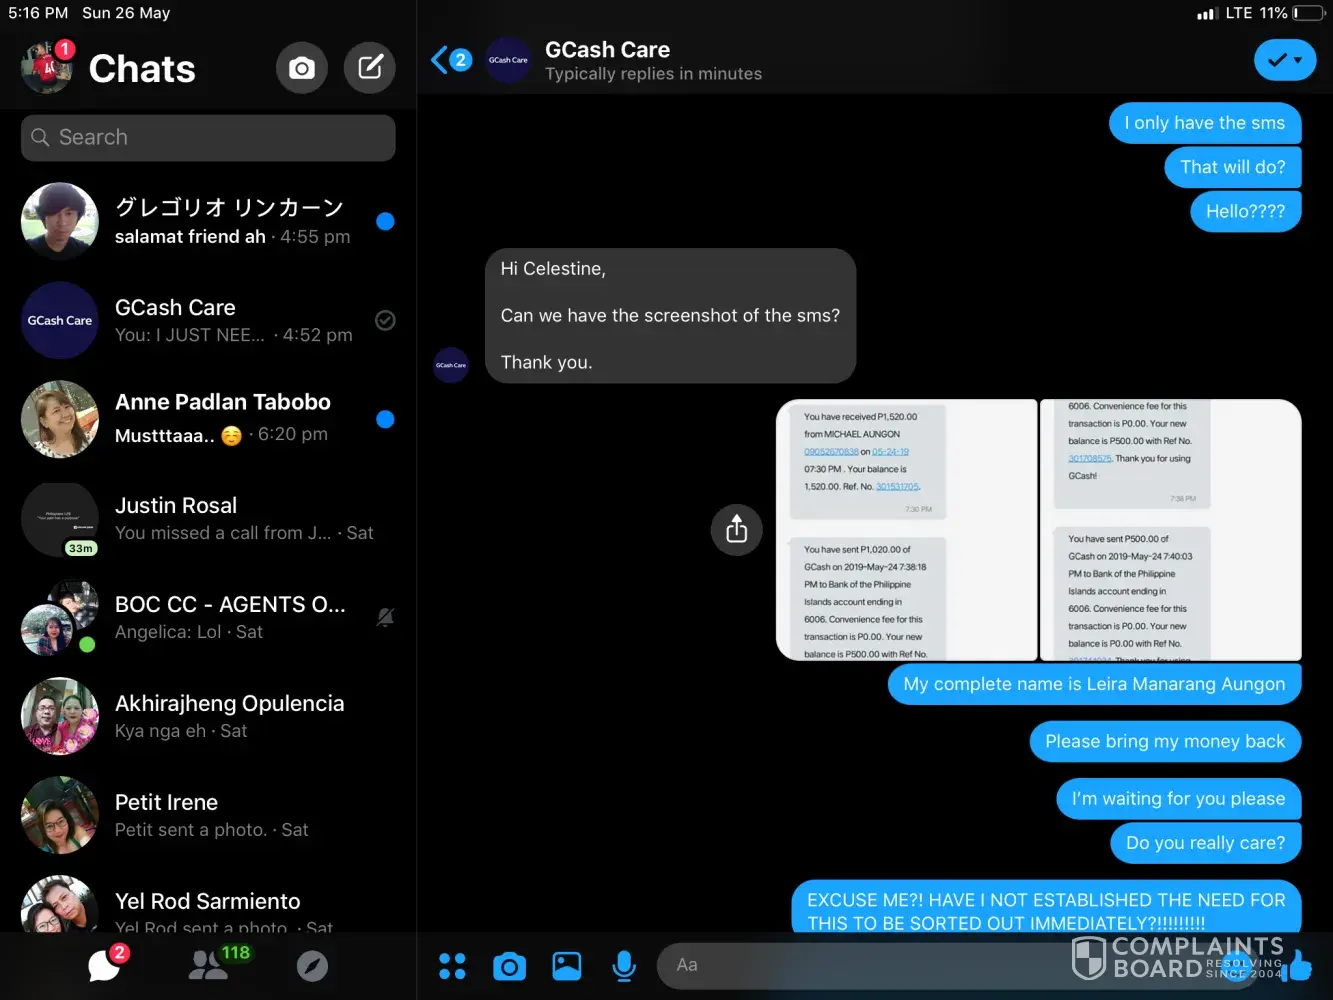Open the Chats tab at the bottom
The height and width of the screenshot is (1000, 1333).
pos(104,965)
